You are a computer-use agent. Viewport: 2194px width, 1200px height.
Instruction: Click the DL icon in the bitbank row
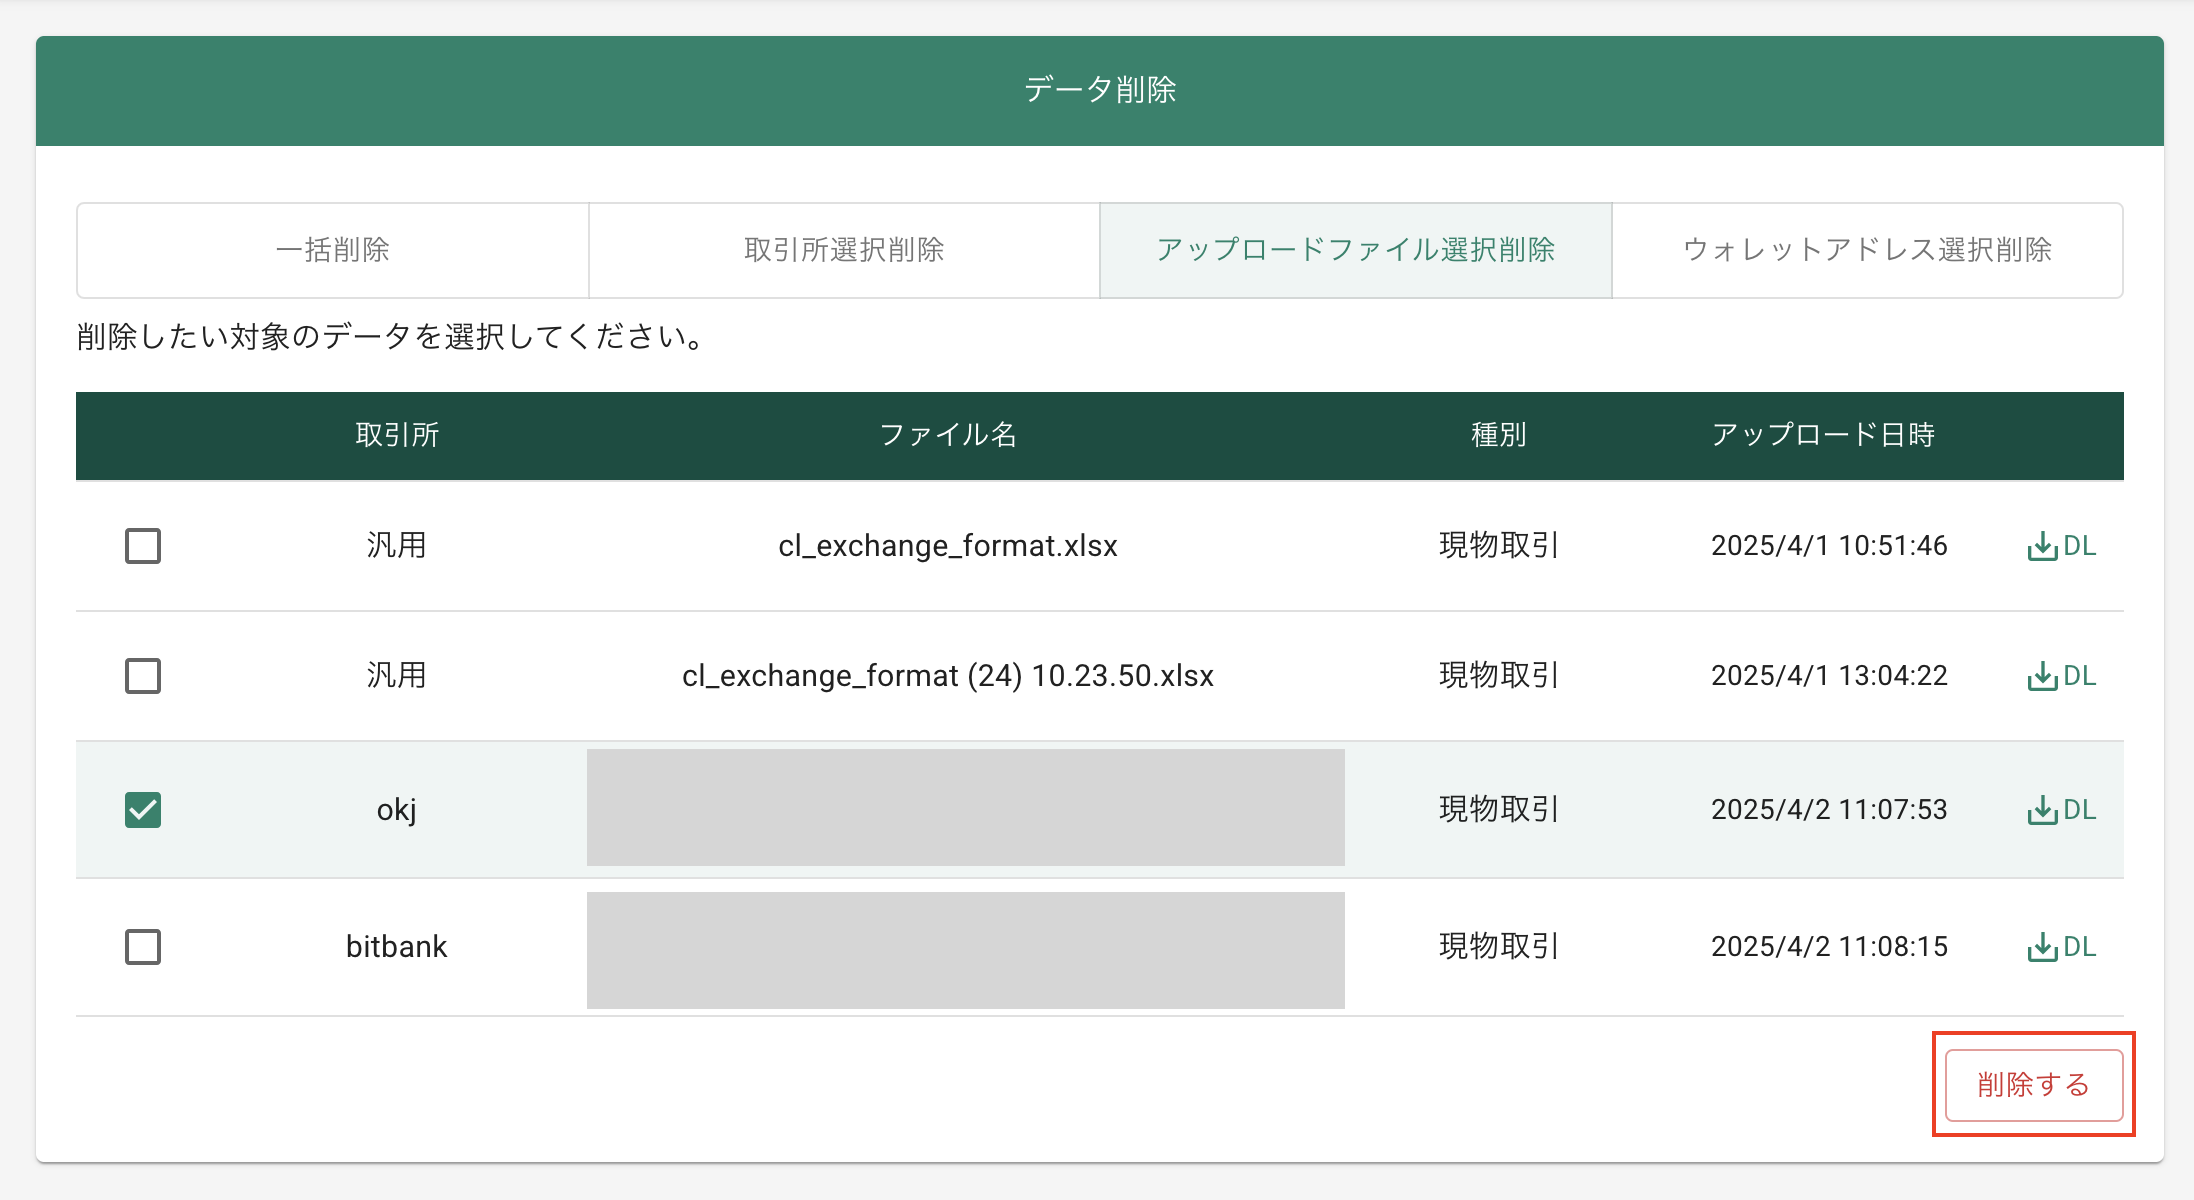2061,947
